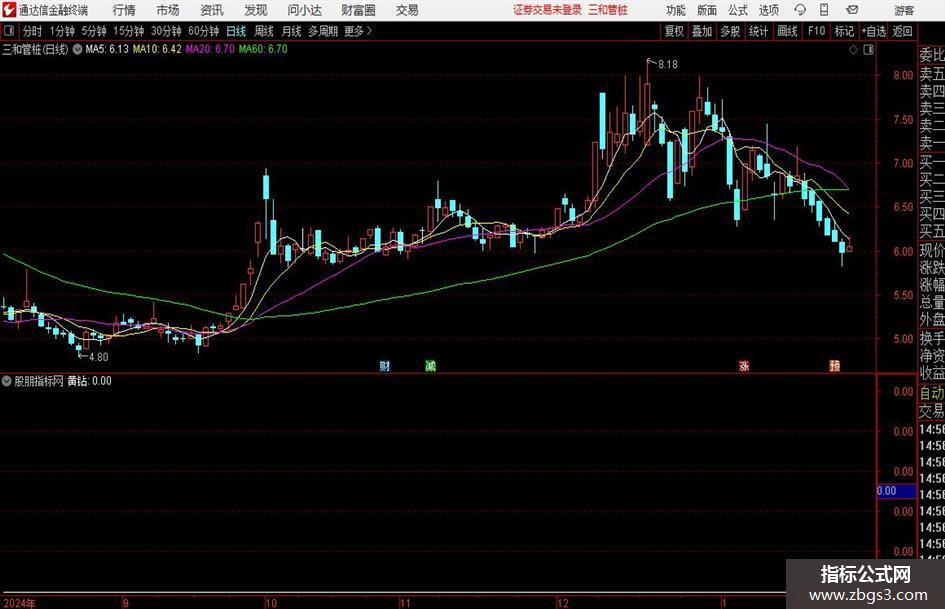Open the 发现 menu
The width and height of the screenshot is (945, 609).
[x=256, y=10]
